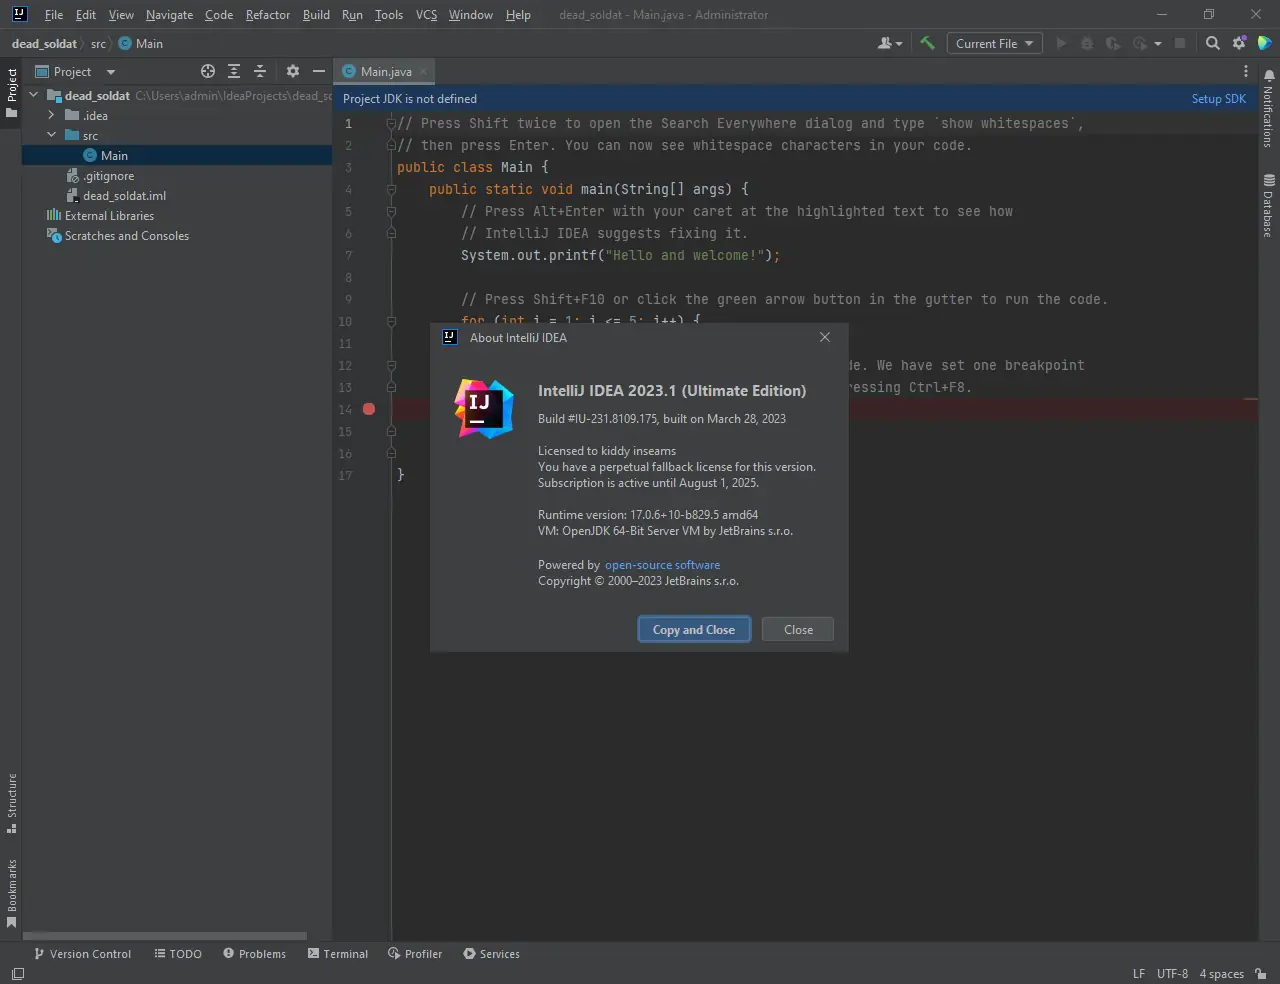
Task: Click the 4 spaces indent widget
Action: (1221, 974)
